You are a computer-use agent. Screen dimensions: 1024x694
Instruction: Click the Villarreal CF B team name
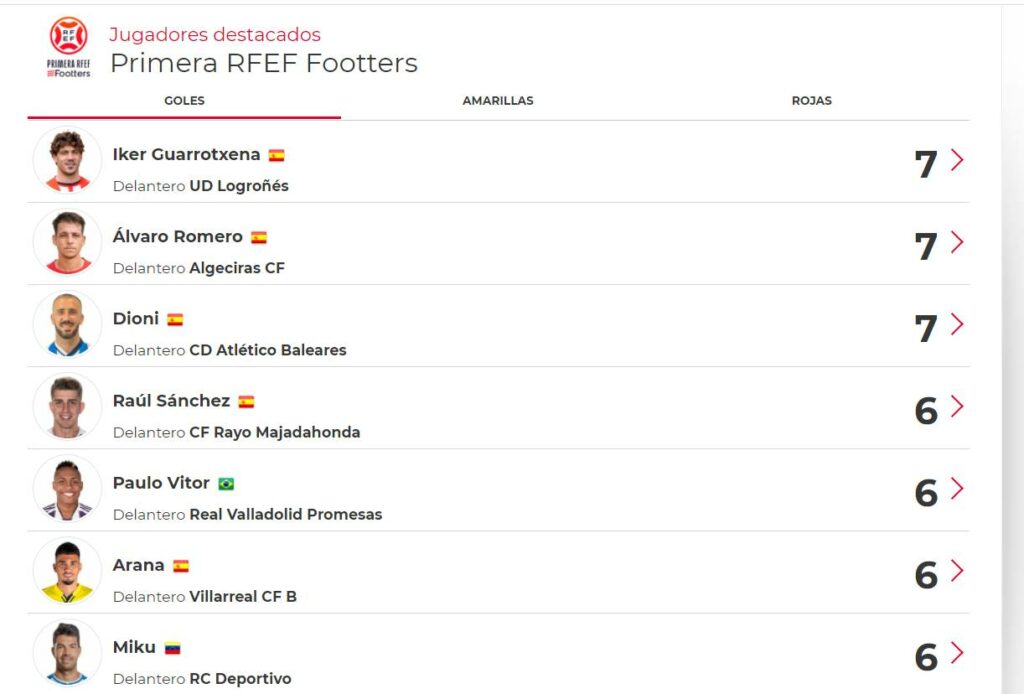[x=243, y=597]
